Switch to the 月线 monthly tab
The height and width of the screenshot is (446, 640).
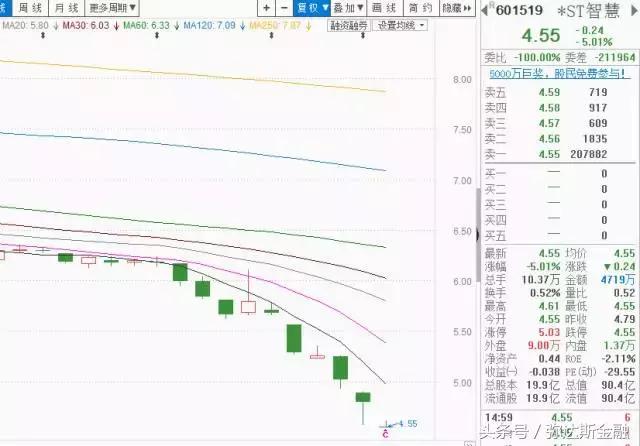pyautogui.click(x=67, y=8)
